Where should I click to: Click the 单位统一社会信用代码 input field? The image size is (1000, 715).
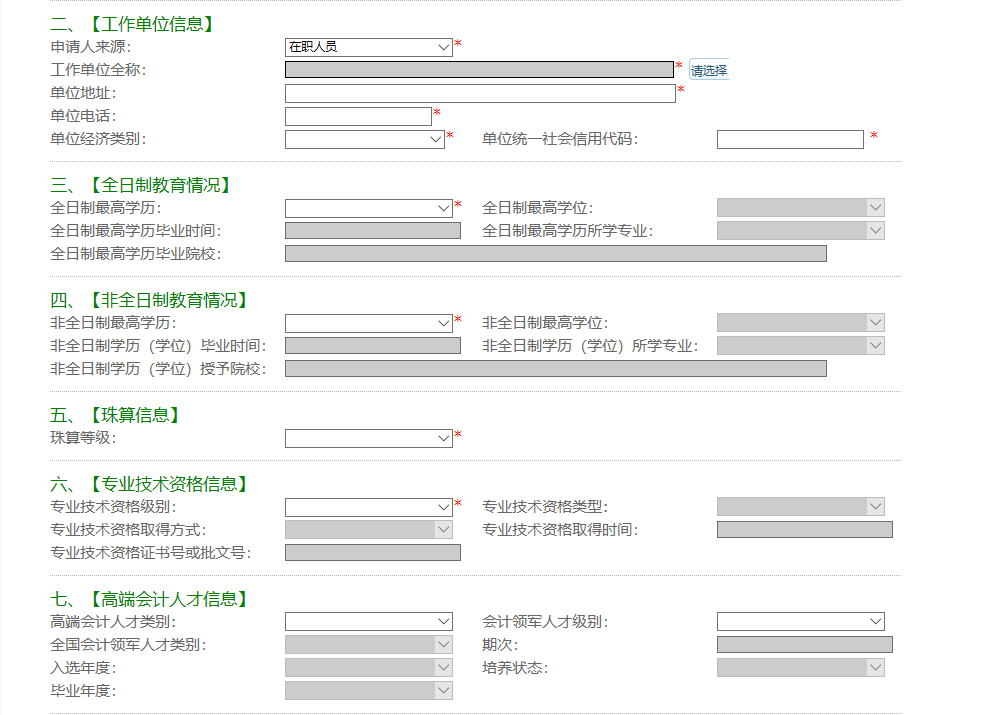(x=790, y=139)
